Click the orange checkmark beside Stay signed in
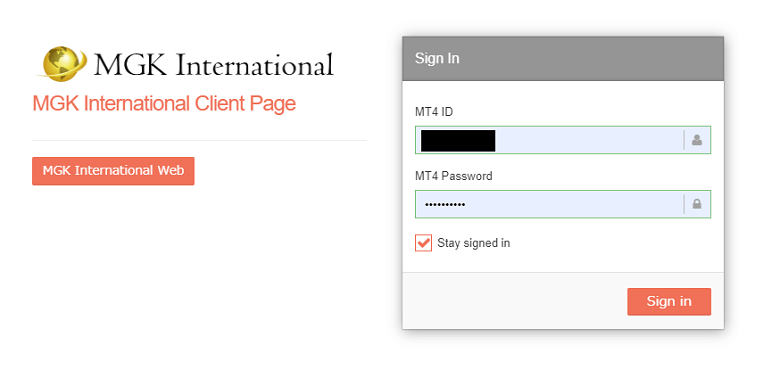The width and height of the screenshot is (780, 386). click(x=423, y=243)
